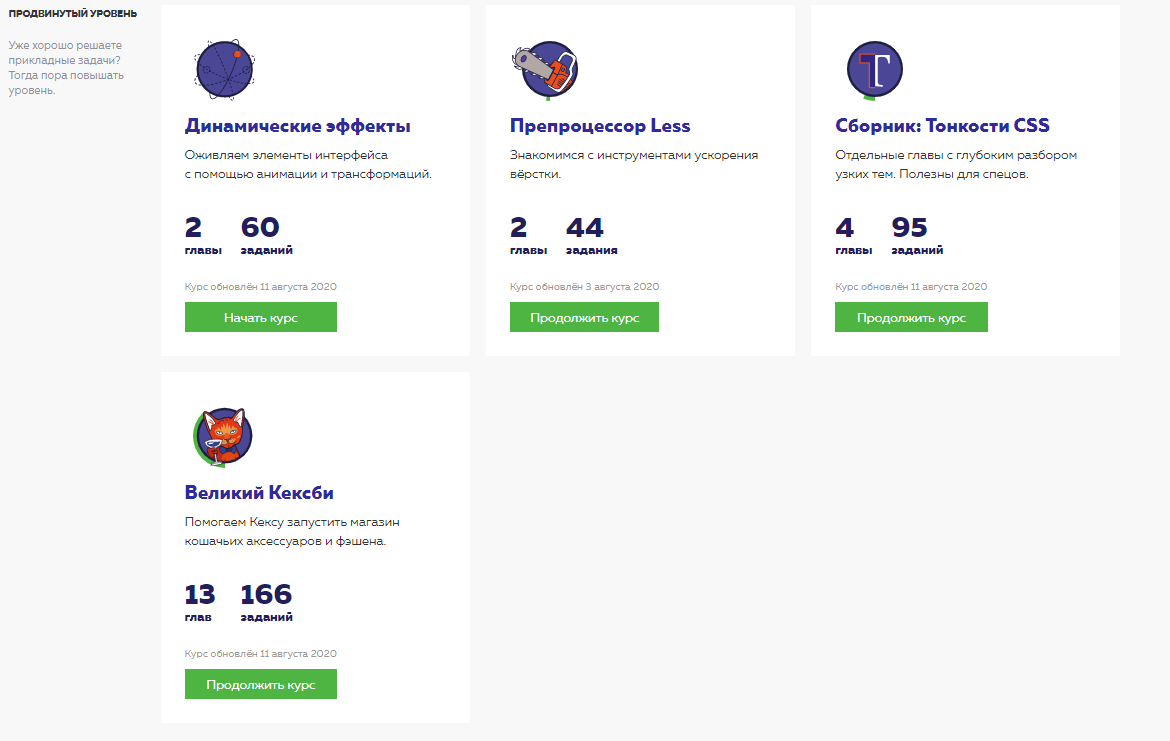Open the Великий Кексби course title
The width and height of the screenshot is (1170, 741).
(x=259, y=493)
